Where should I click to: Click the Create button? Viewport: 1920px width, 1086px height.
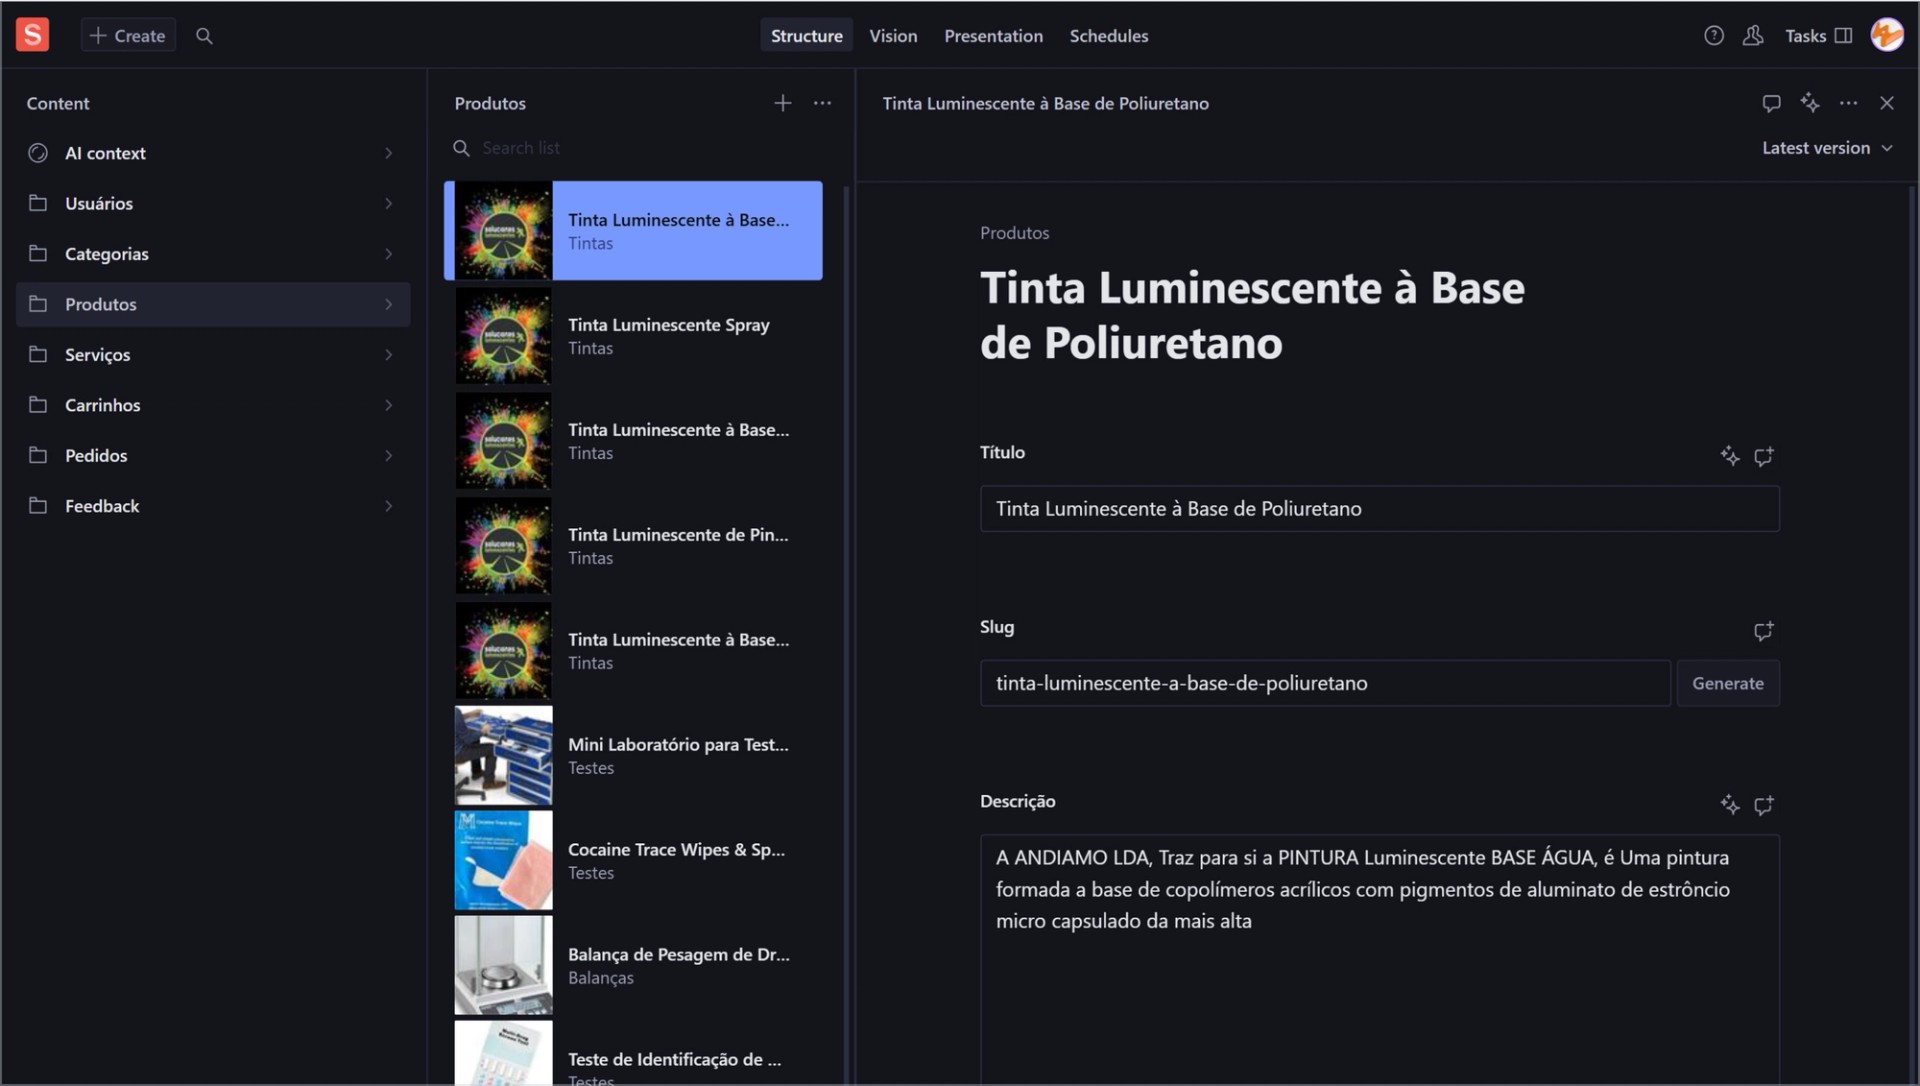(x=128, y=36)
